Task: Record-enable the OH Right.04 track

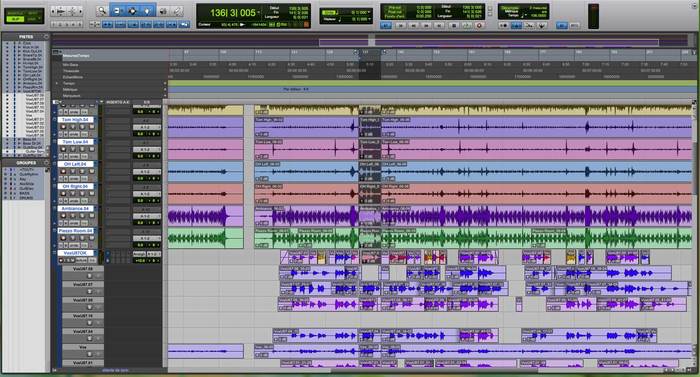Action: [x=63, y=194]
